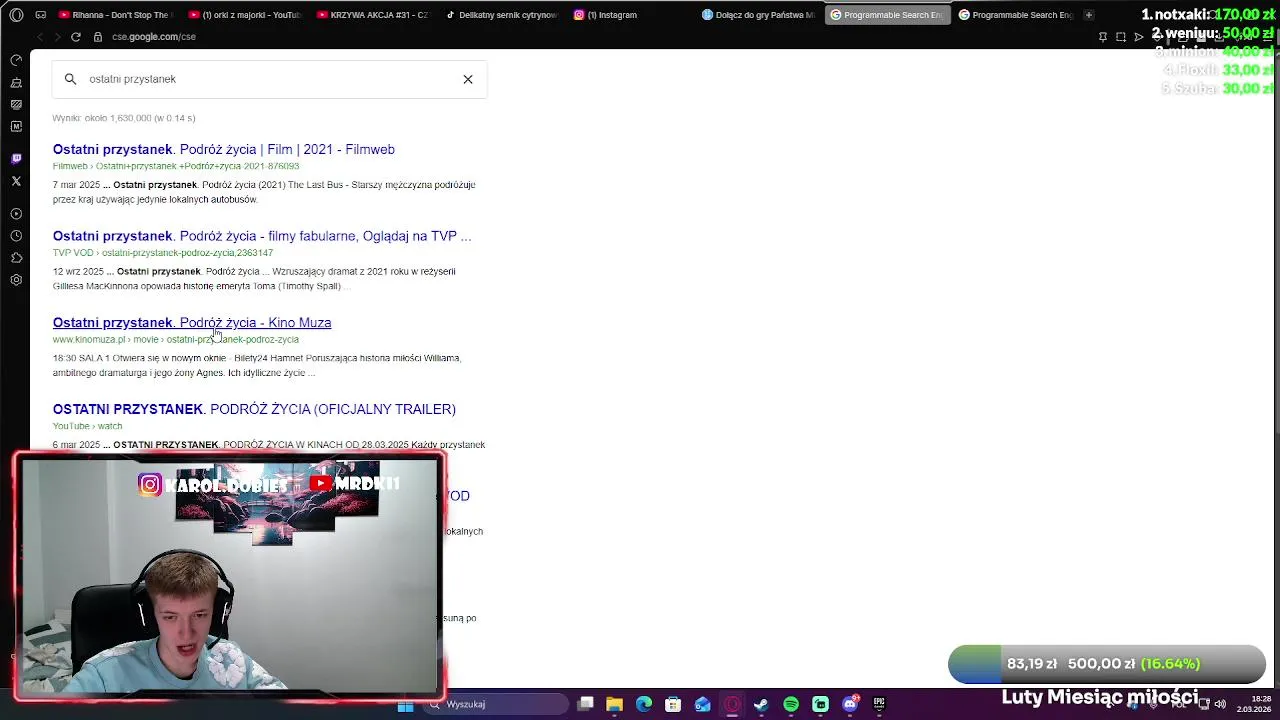Click Opera GX on the taskbar
The width and height of the screenshot is (1280, 720).
[732, 705]
